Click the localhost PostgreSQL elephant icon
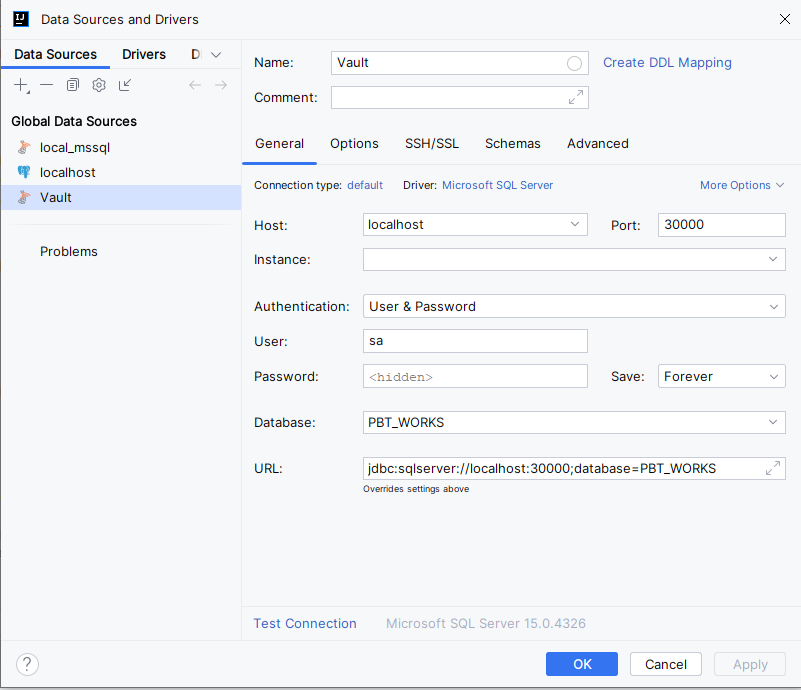 coord(23,172)
